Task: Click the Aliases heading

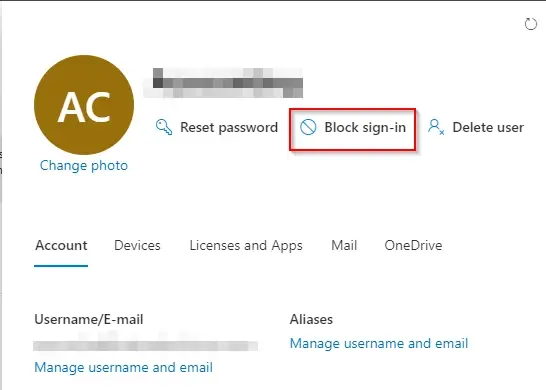Action: coord(311,319)
